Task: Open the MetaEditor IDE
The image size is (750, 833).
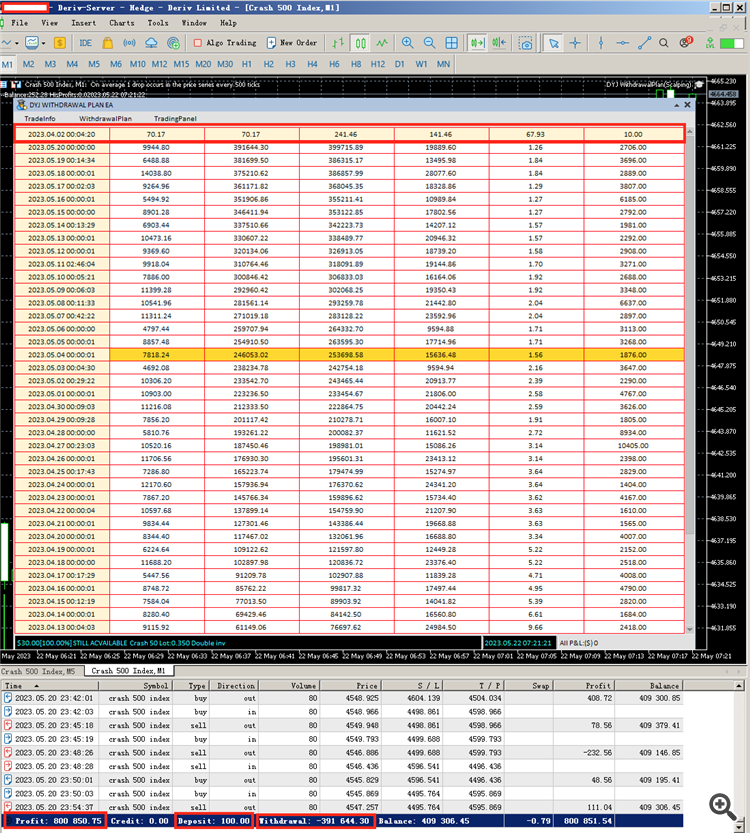Action: (x=86, y=43)
